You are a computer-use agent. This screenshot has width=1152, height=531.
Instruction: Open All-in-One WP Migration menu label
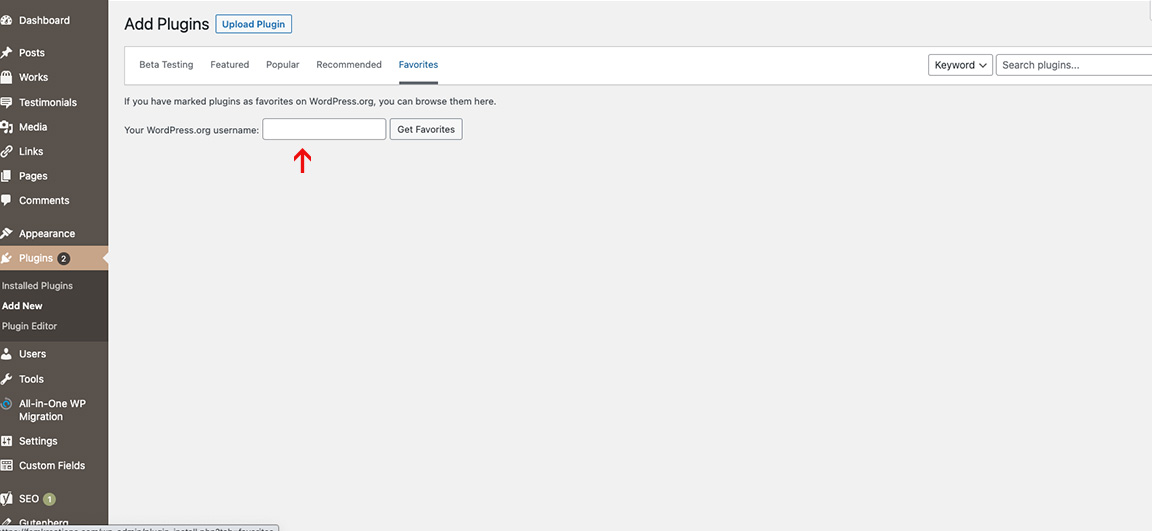53,410
